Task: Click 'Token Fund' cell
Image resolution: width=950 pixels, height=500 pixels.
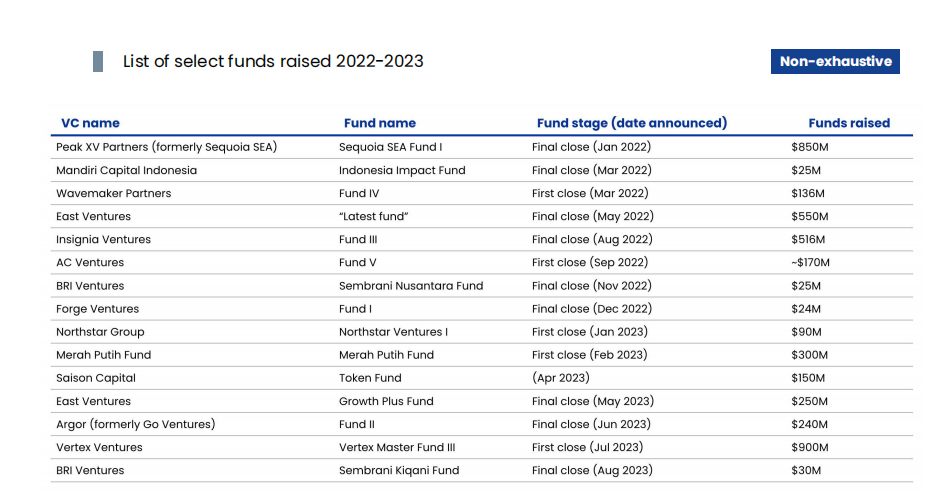Action: (x=370, y=378)
